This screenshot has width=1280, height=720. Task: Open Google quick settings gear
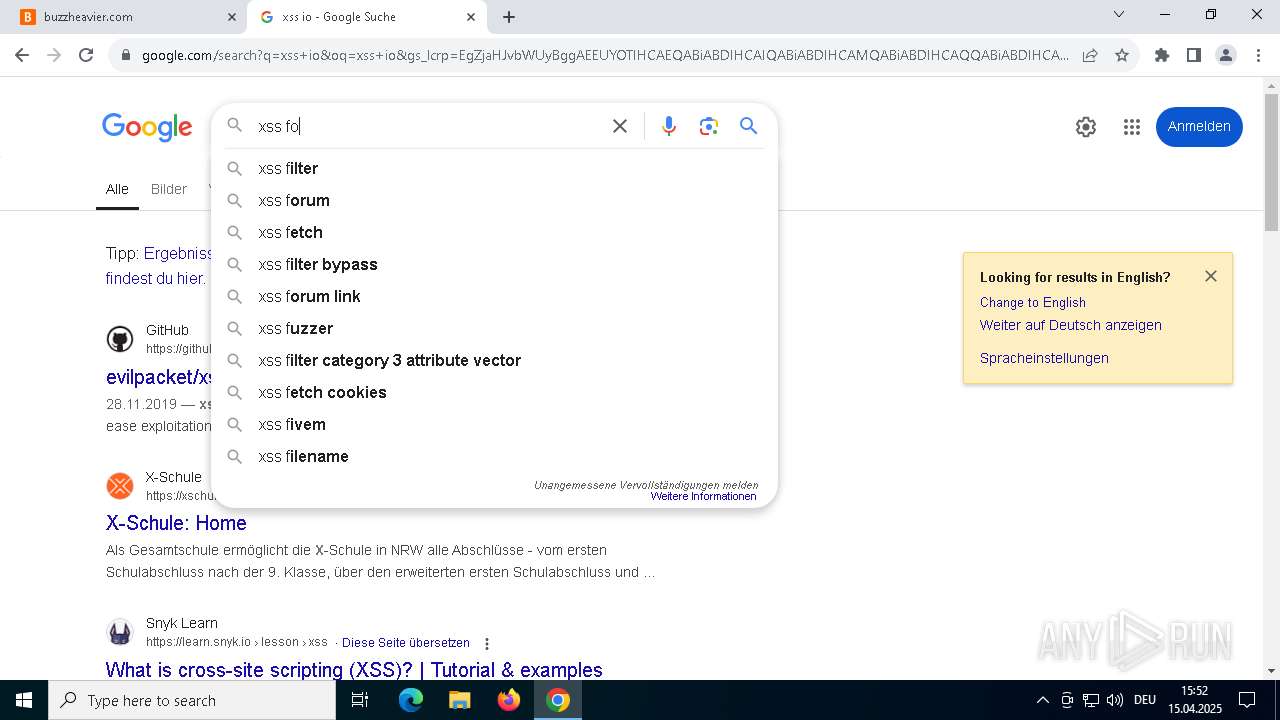tap(1086, 127)
